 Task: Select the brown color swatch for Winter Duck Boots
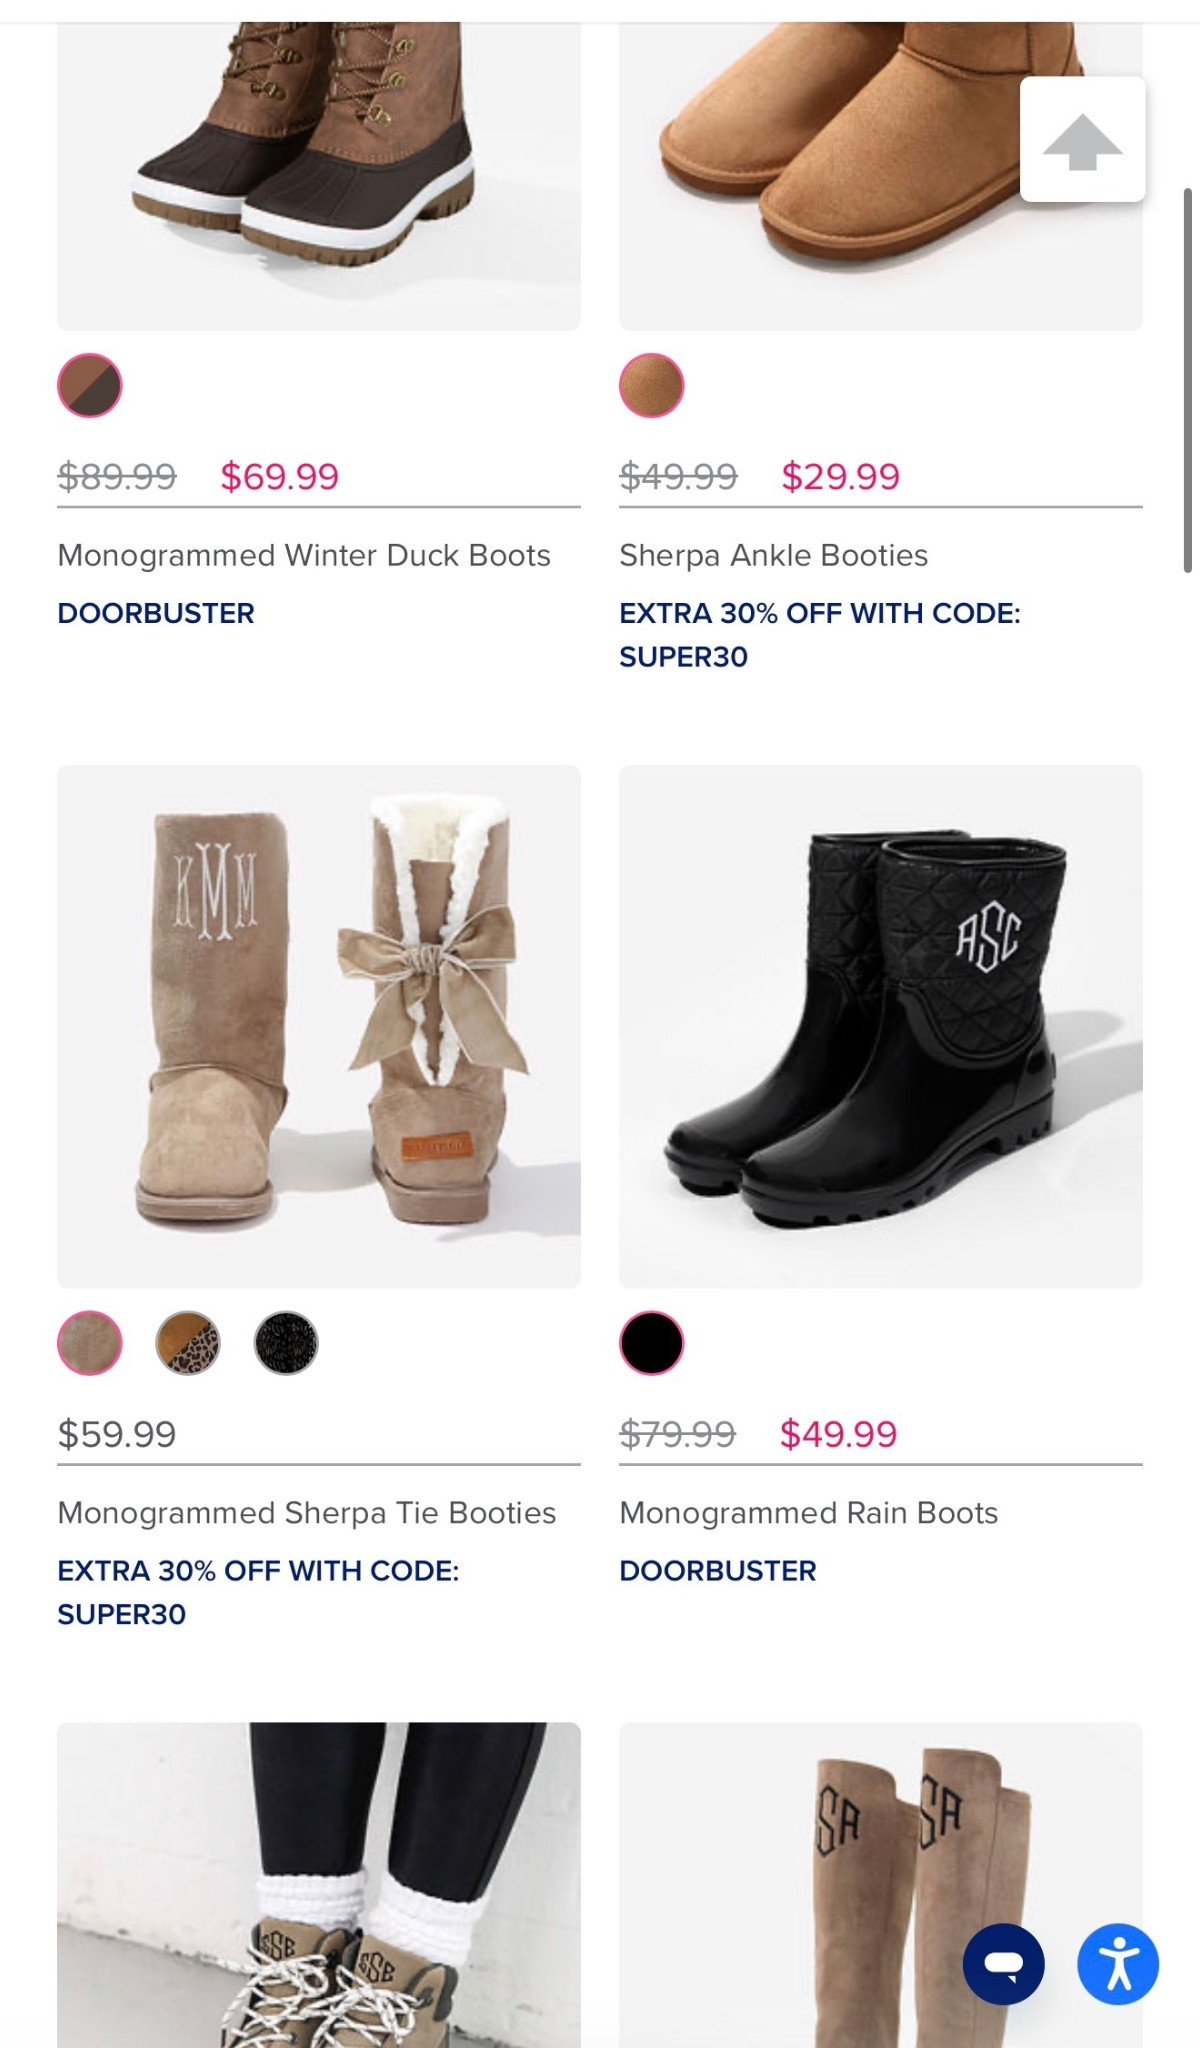88,385
